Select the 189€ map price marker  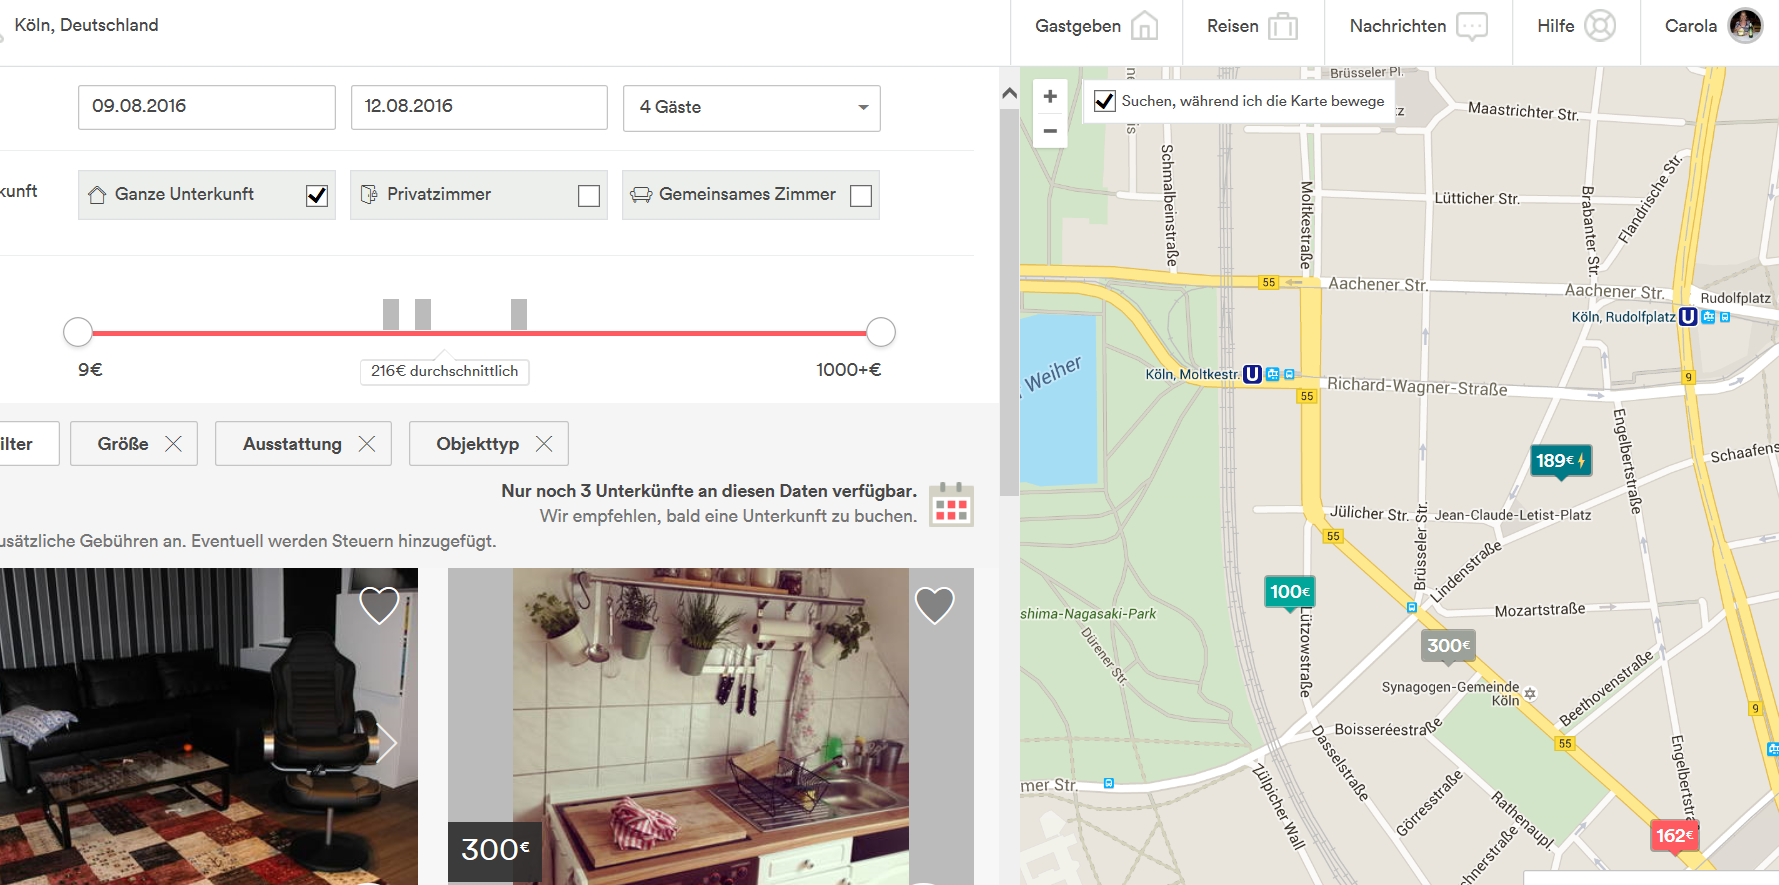pos(1561,462)
